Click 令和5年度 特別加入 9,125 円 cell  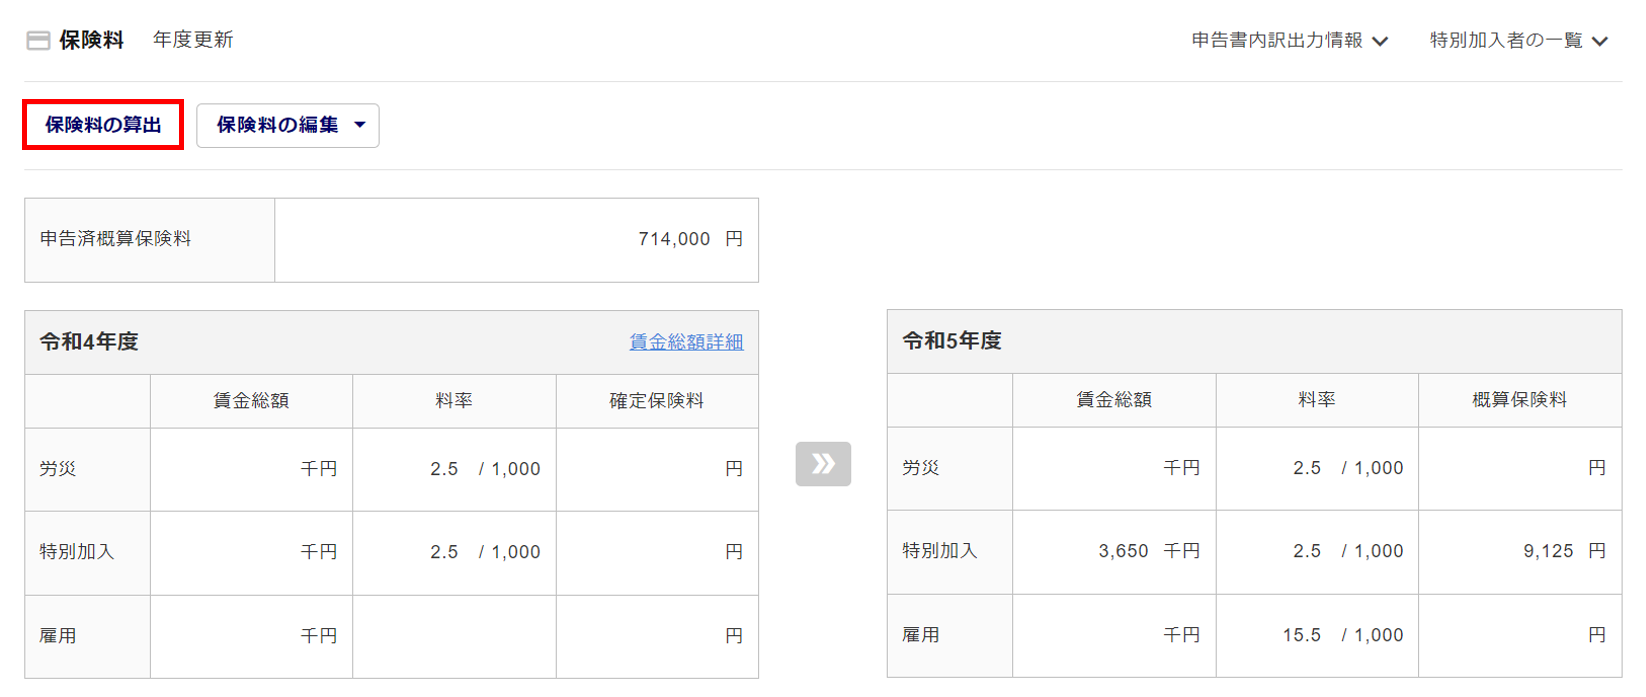click(1520, 551)
